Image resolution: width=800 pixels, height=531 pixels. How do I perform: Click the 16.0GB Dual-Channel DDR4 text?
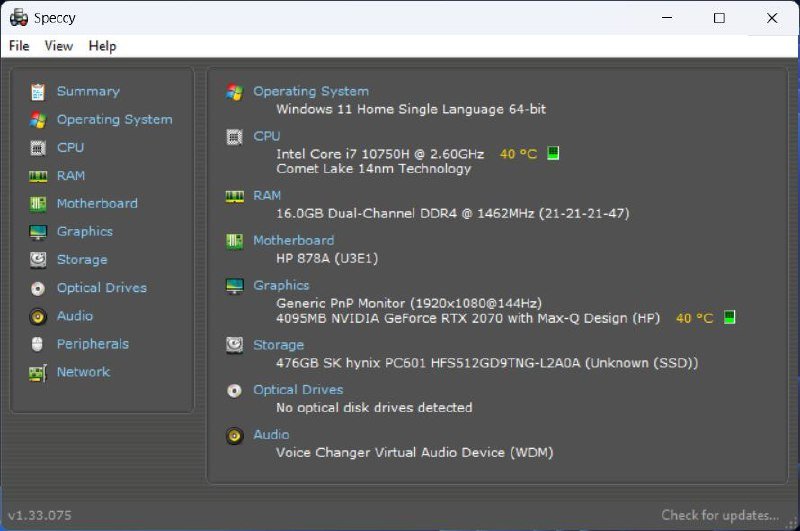click(453, 213)
